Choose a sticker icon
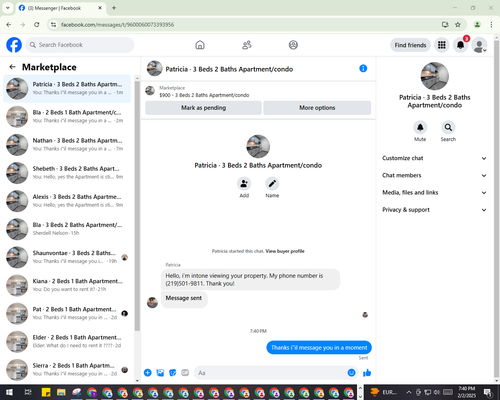This screenshot has height=400, width=500. 173,373
